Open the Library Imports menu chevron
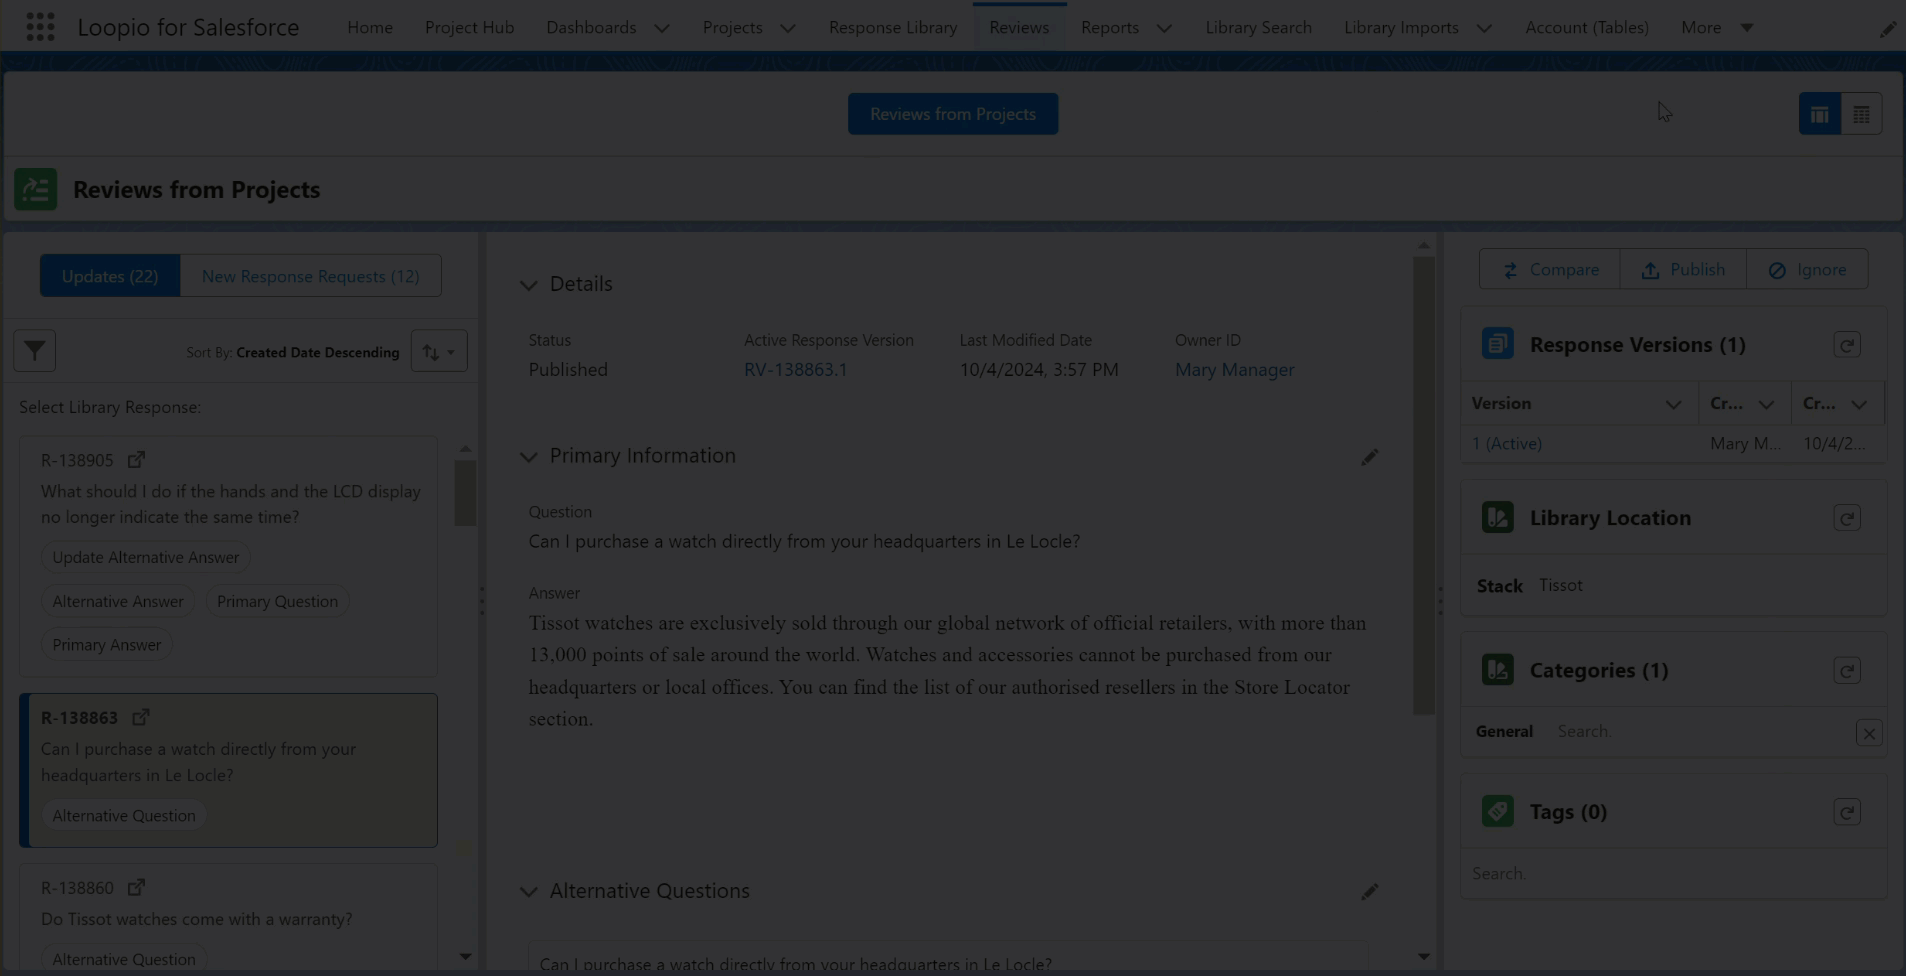The image size is (1906, 976). tap(1484, 28)
